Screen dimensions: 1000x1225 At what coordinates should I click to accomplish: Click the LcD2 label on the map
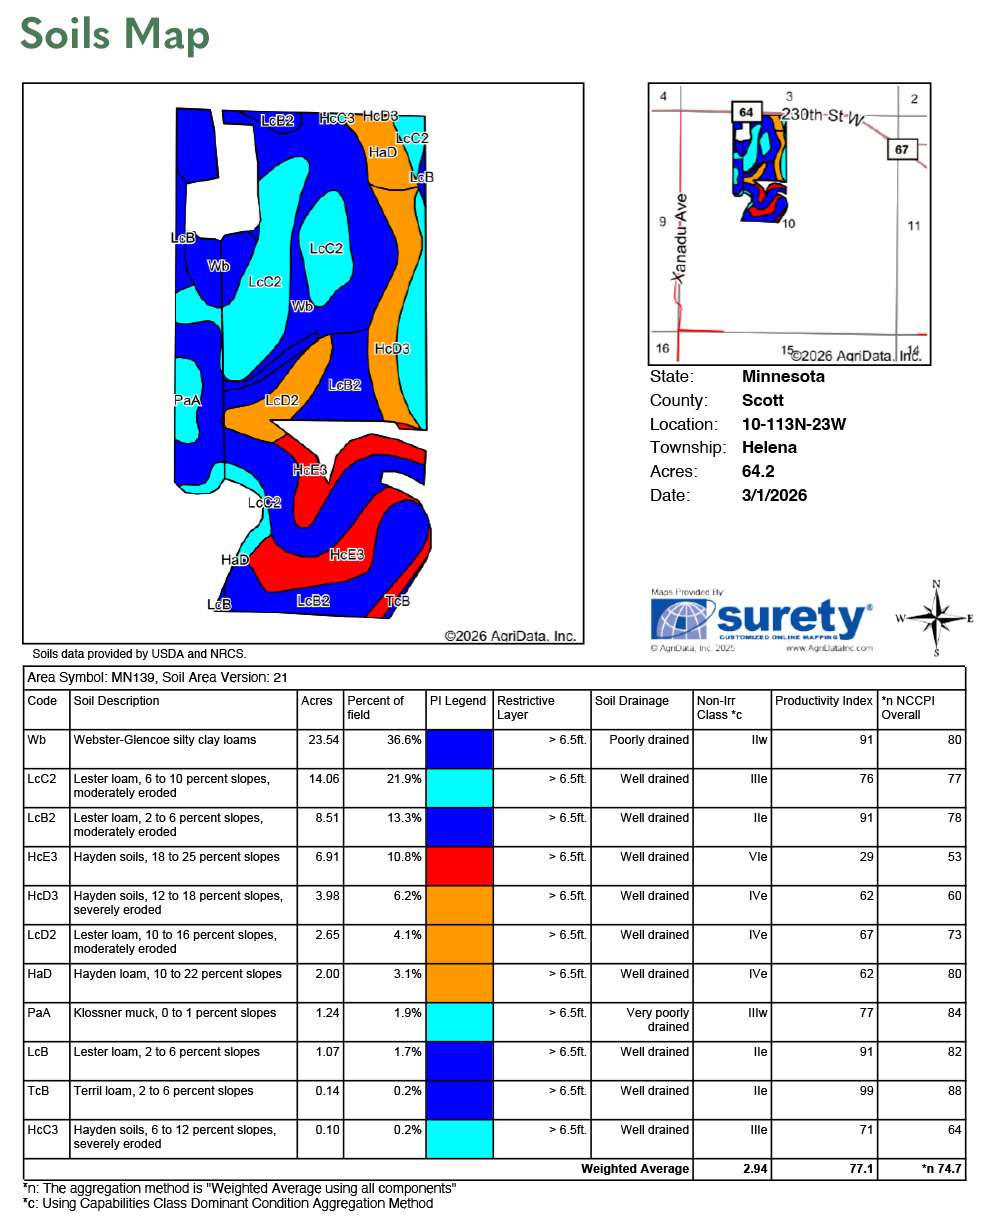pyautogui.click(x=281, y=400)
